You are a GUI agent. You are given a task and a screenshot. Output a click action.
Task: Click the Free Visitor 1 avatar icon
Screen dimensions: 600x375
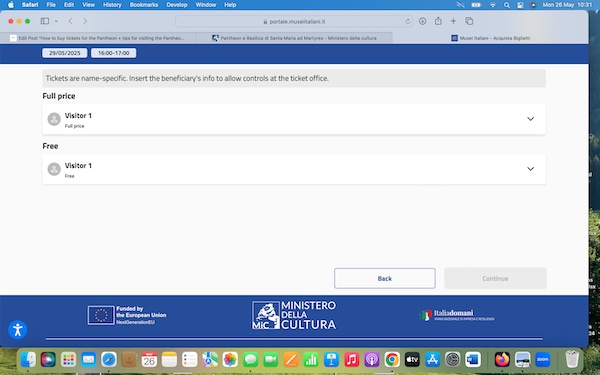click(x=54, y=169)
